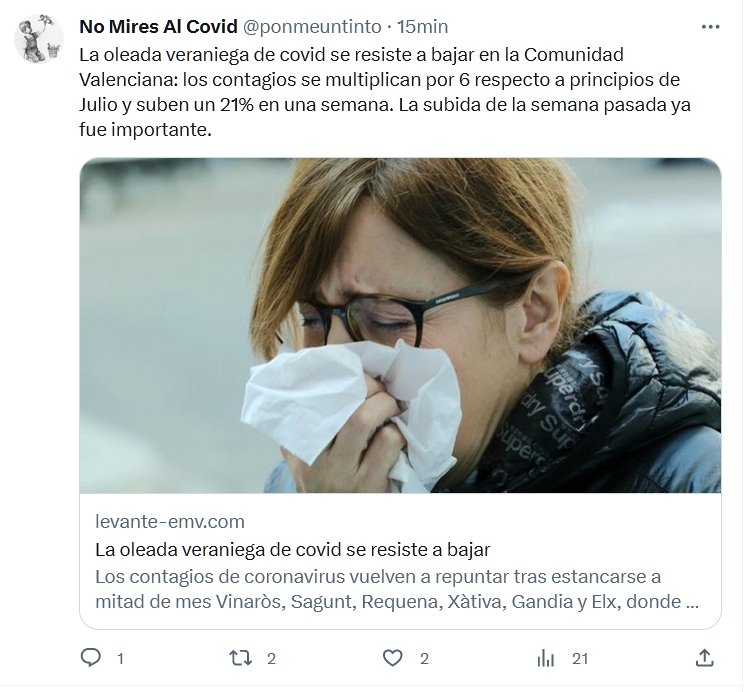
Task: Click the retweet arrows icon
Action: coord(240,658)
